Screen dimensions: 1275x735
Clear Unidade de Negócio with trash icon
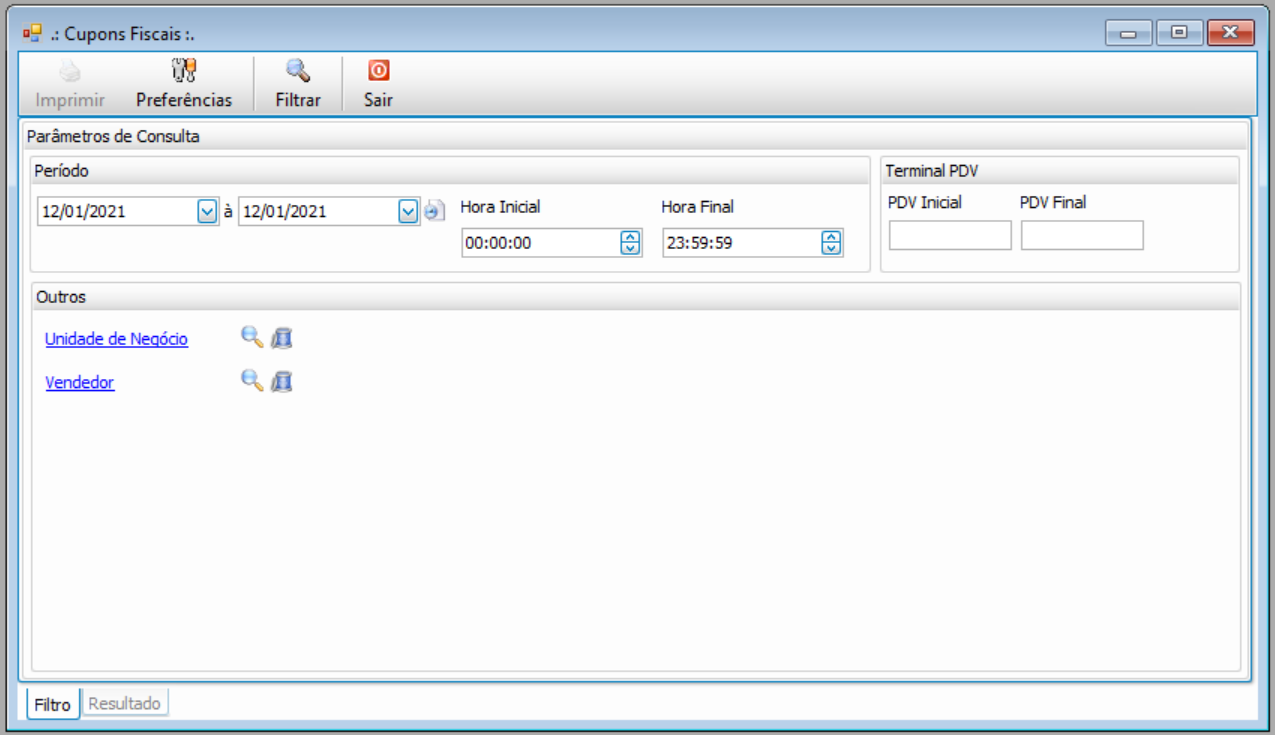click(282, 338)
